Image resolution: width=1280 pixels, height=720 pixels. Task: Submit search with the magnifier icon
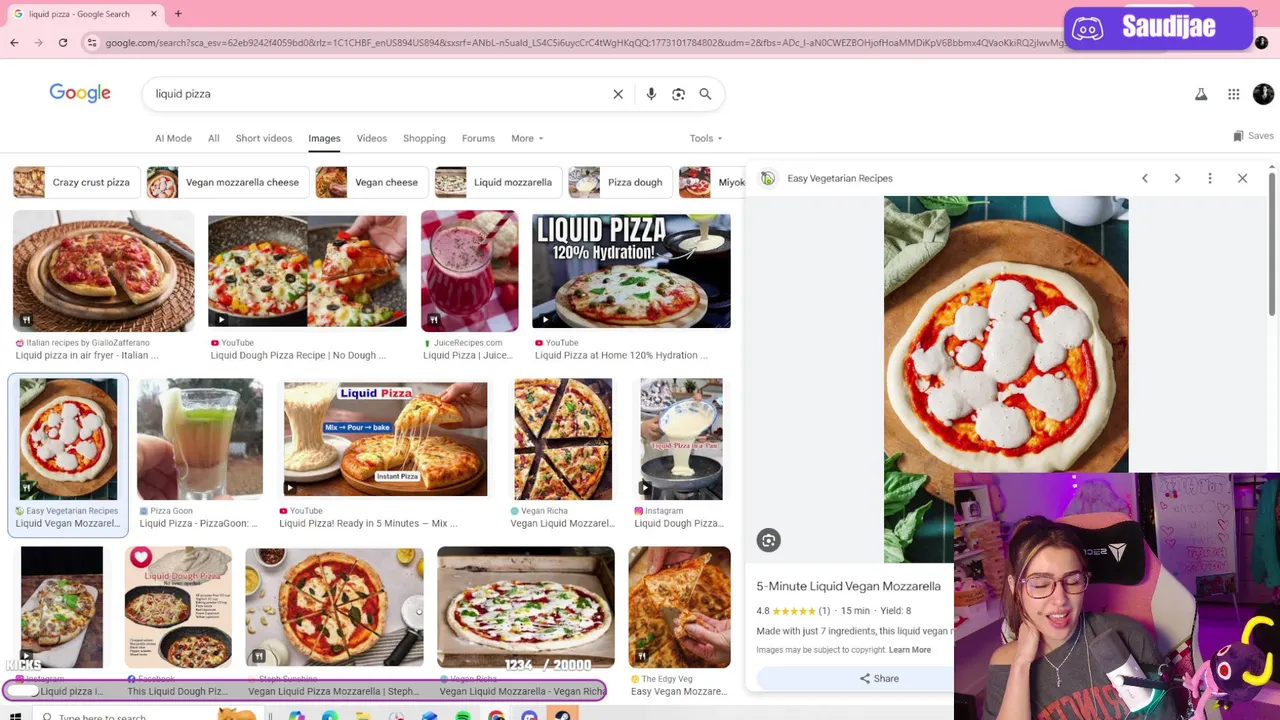click(705, 94)
